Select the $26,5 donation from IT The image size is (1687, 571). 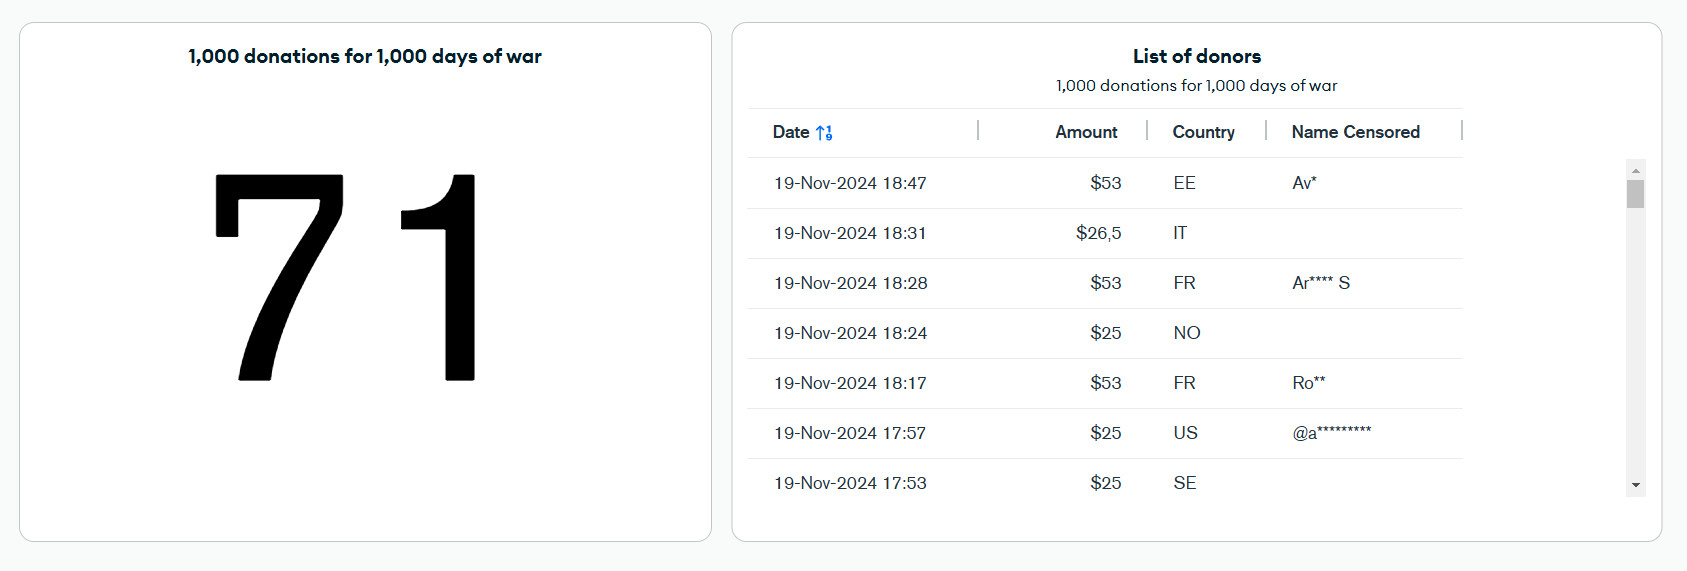(x=1105, y=233)
